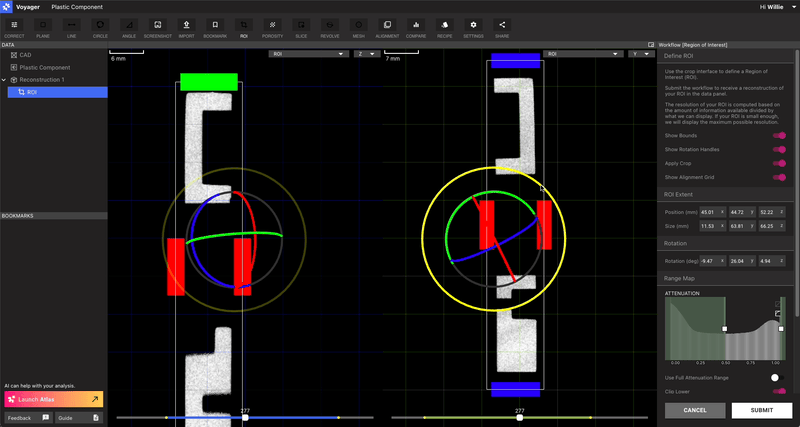
Task: Toggle the Show Bounds switch
Action: [779, 136]
